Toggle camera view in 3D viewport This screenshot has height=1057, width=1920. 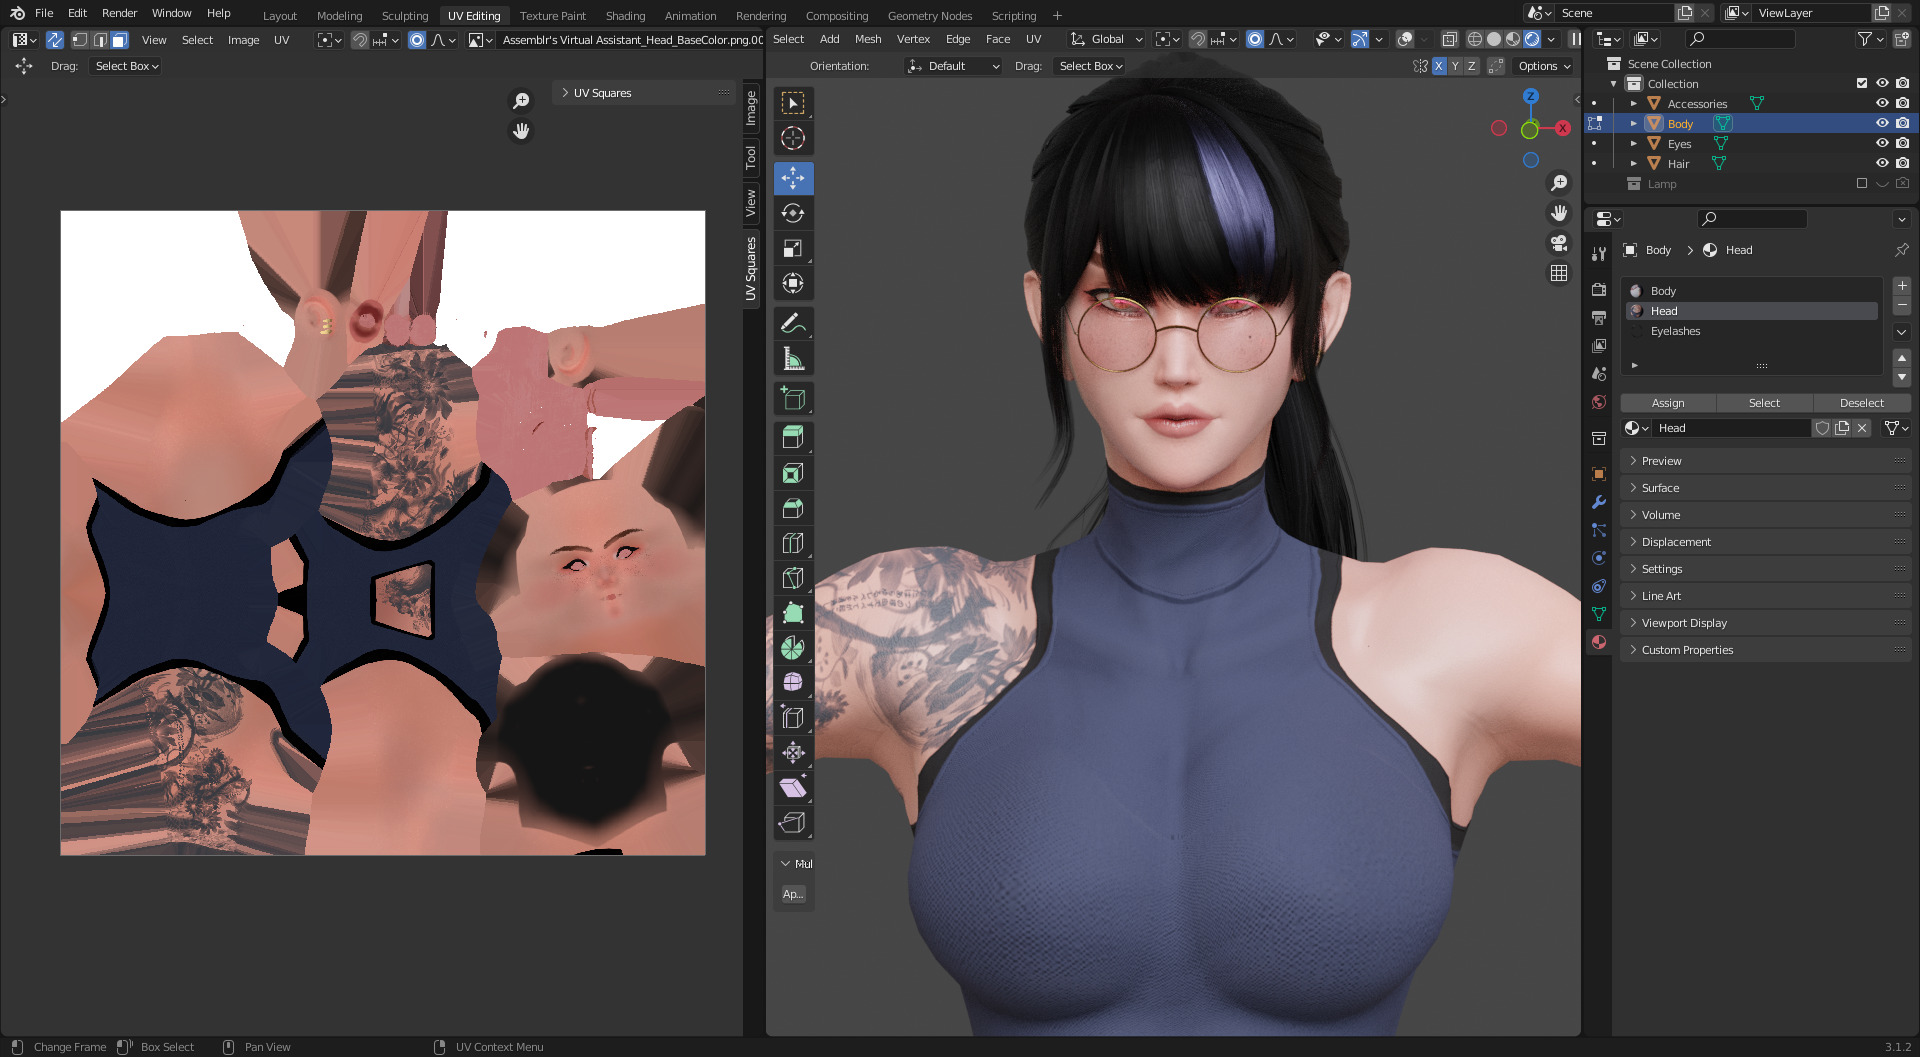click(x=1559, y=243)
